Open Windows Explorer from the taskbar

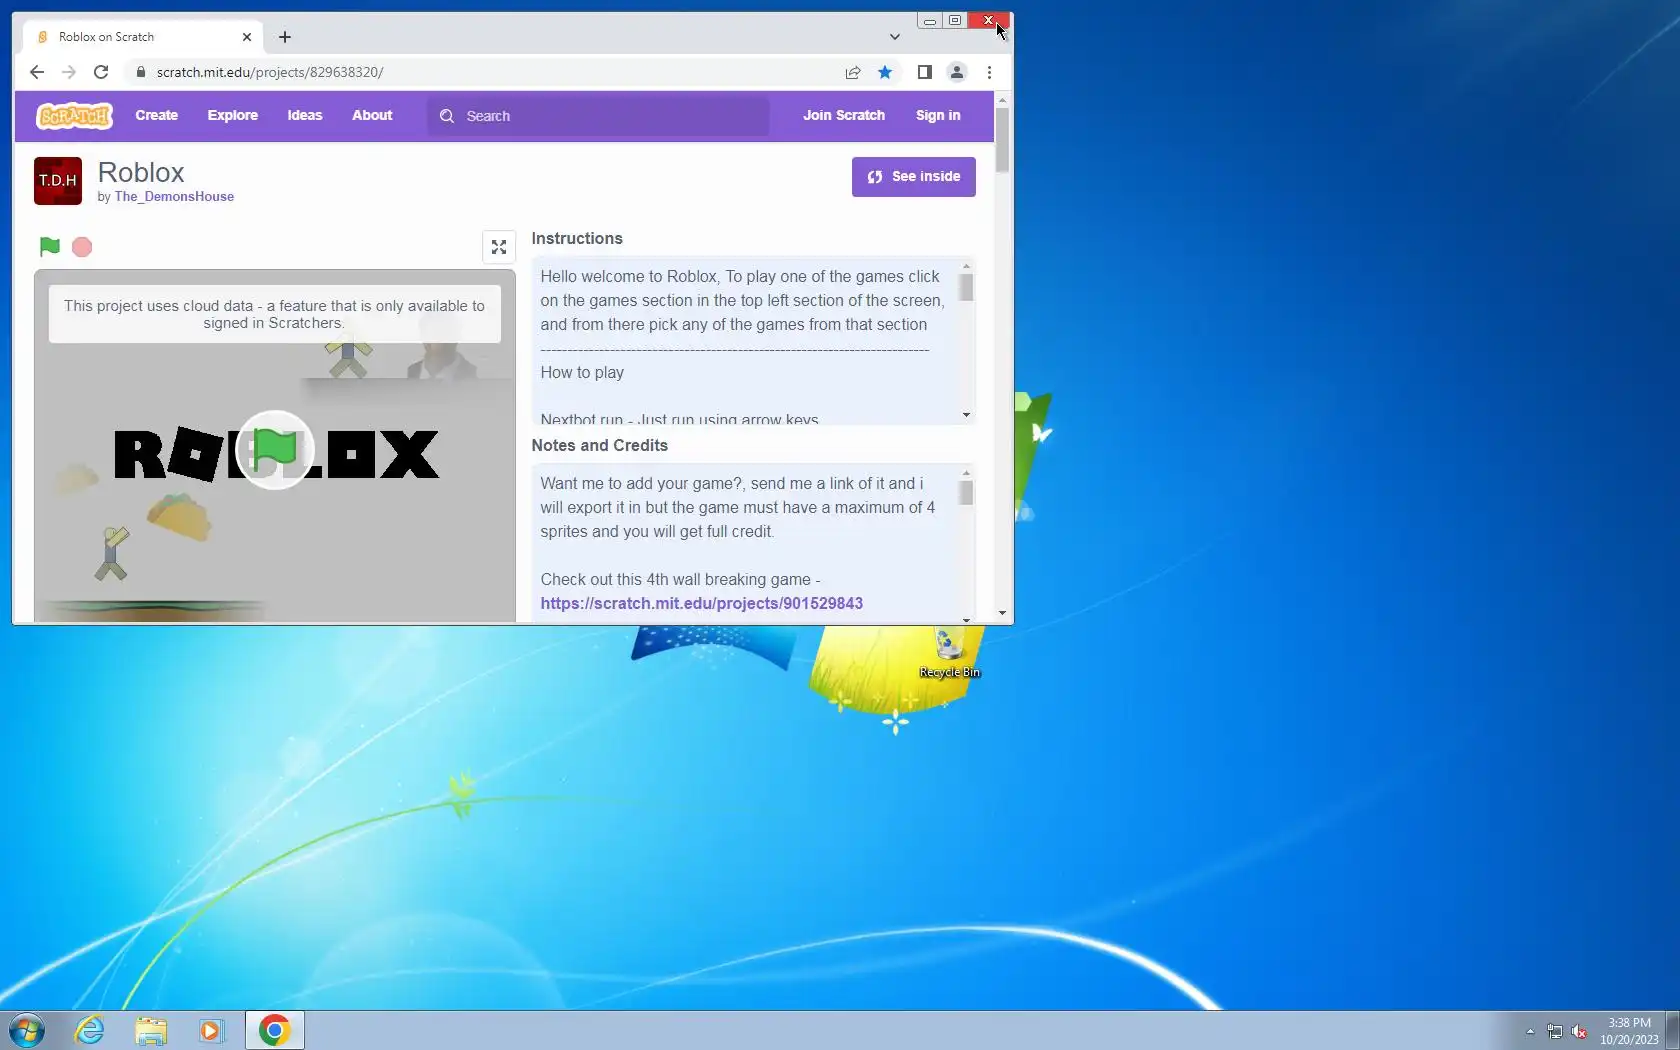pyautogui.click(x=151, y=1030)
